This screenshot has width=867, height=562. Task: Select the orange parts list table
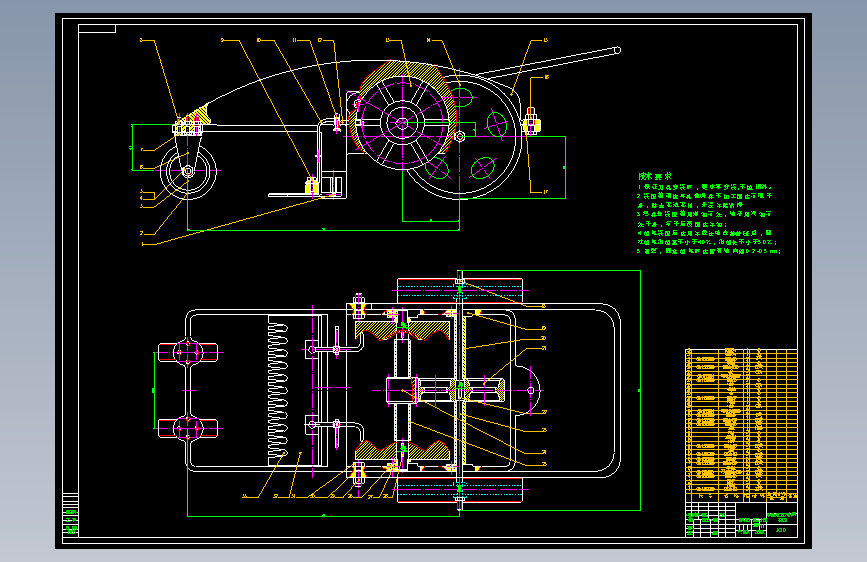pyautogui.click(x=741, y=424)
